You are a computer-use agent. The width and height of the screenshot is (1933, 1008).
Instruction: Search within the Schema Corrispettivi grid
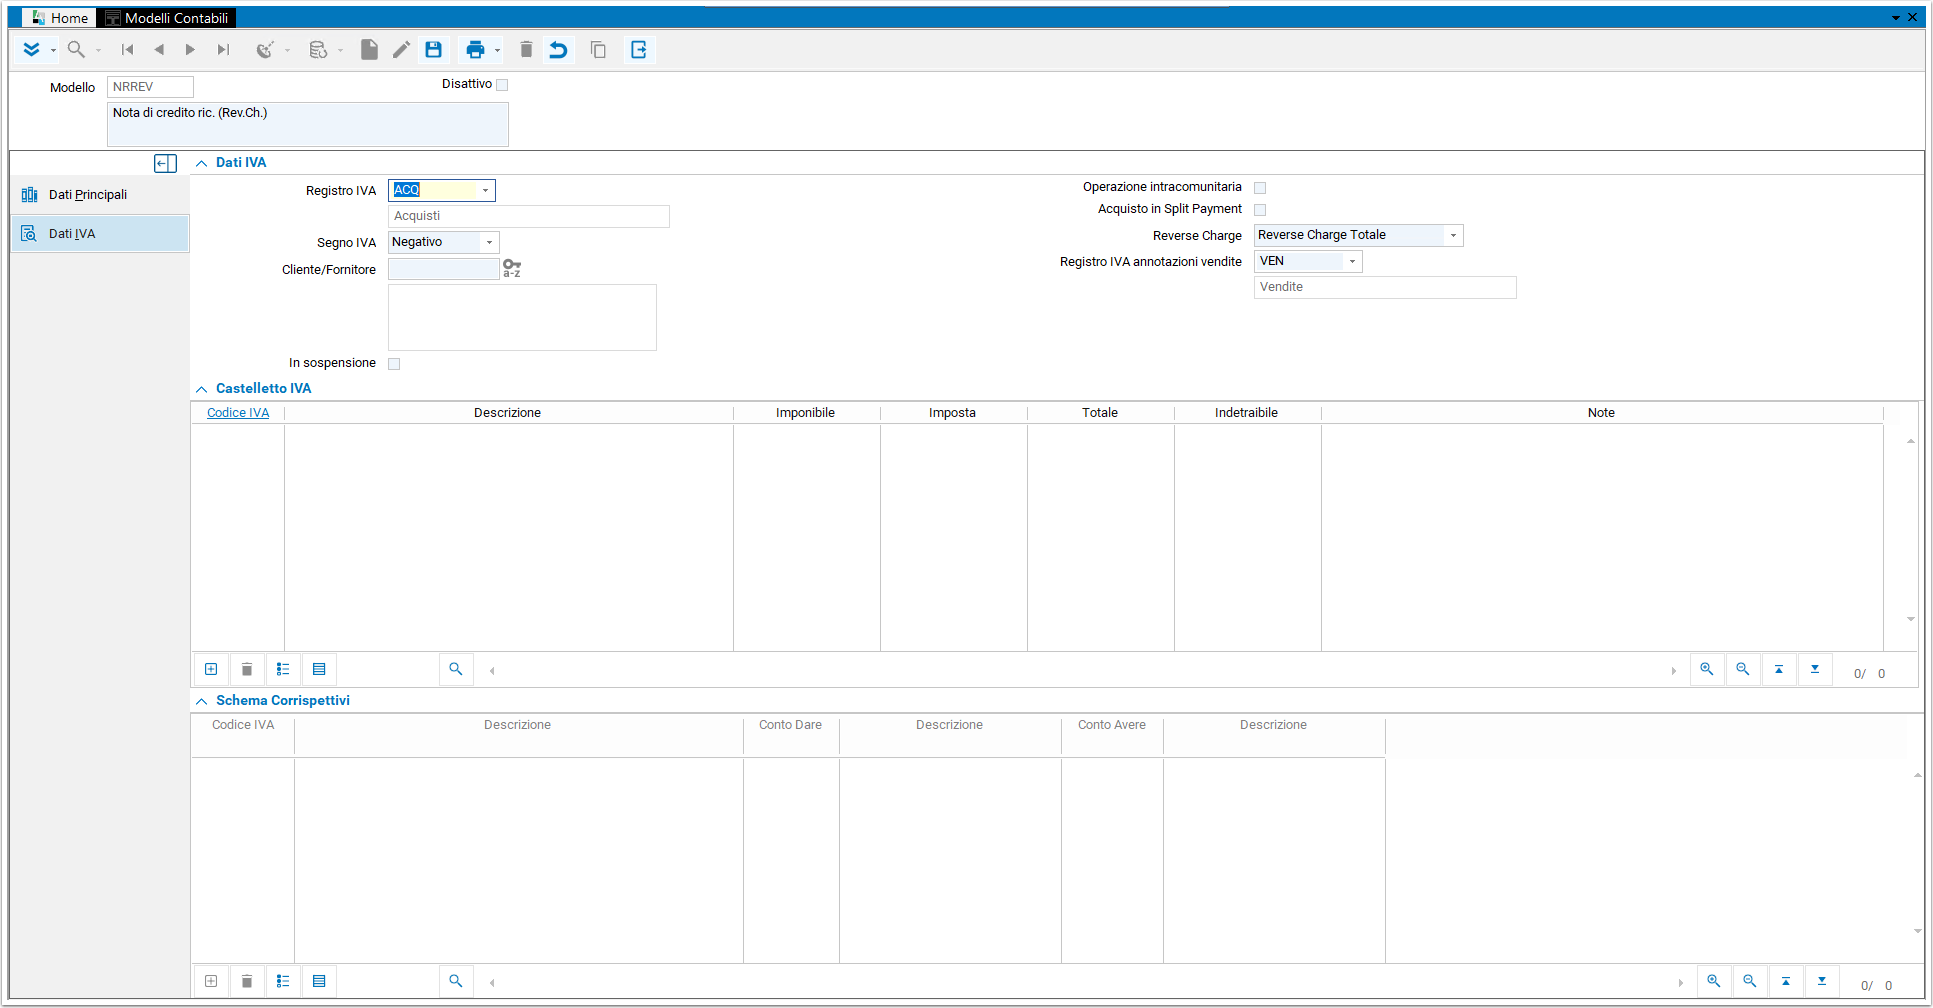coord(456,981)
